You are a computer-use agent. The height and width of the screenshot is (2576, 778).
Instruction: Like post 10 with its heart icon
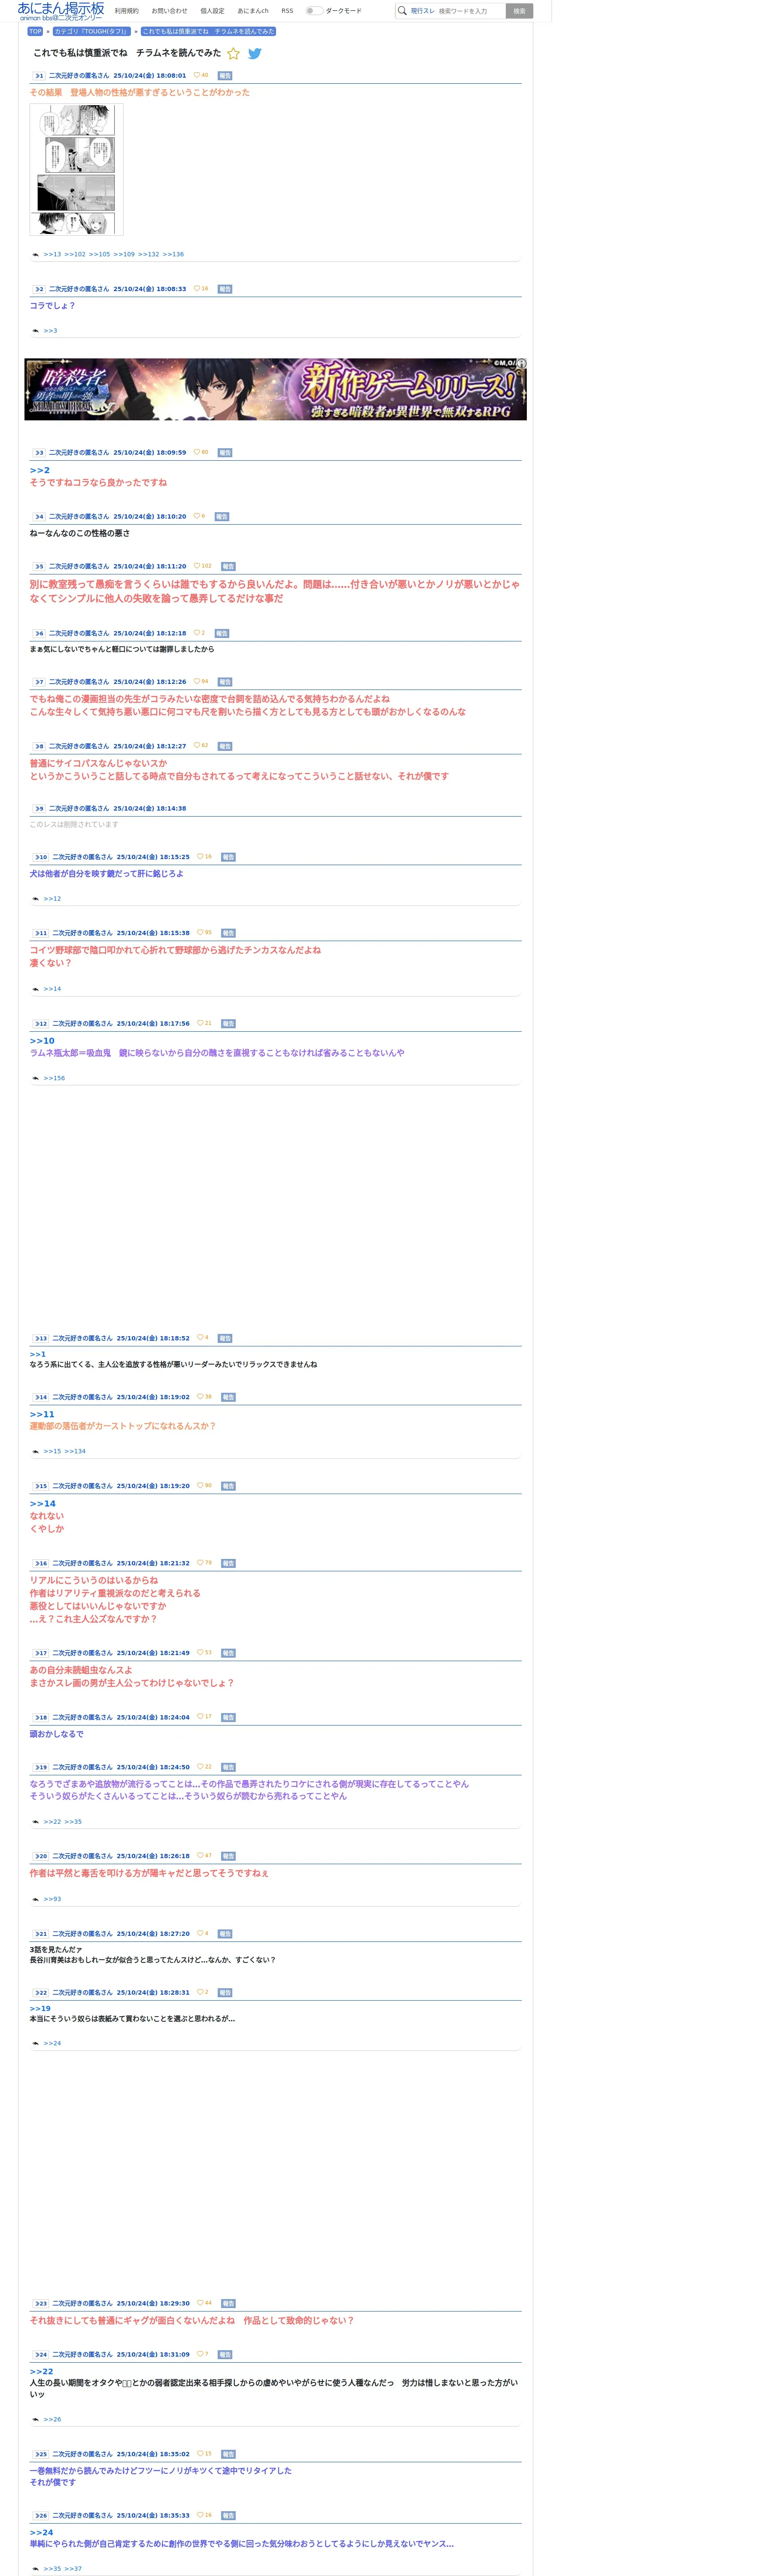tap(200, 857)
